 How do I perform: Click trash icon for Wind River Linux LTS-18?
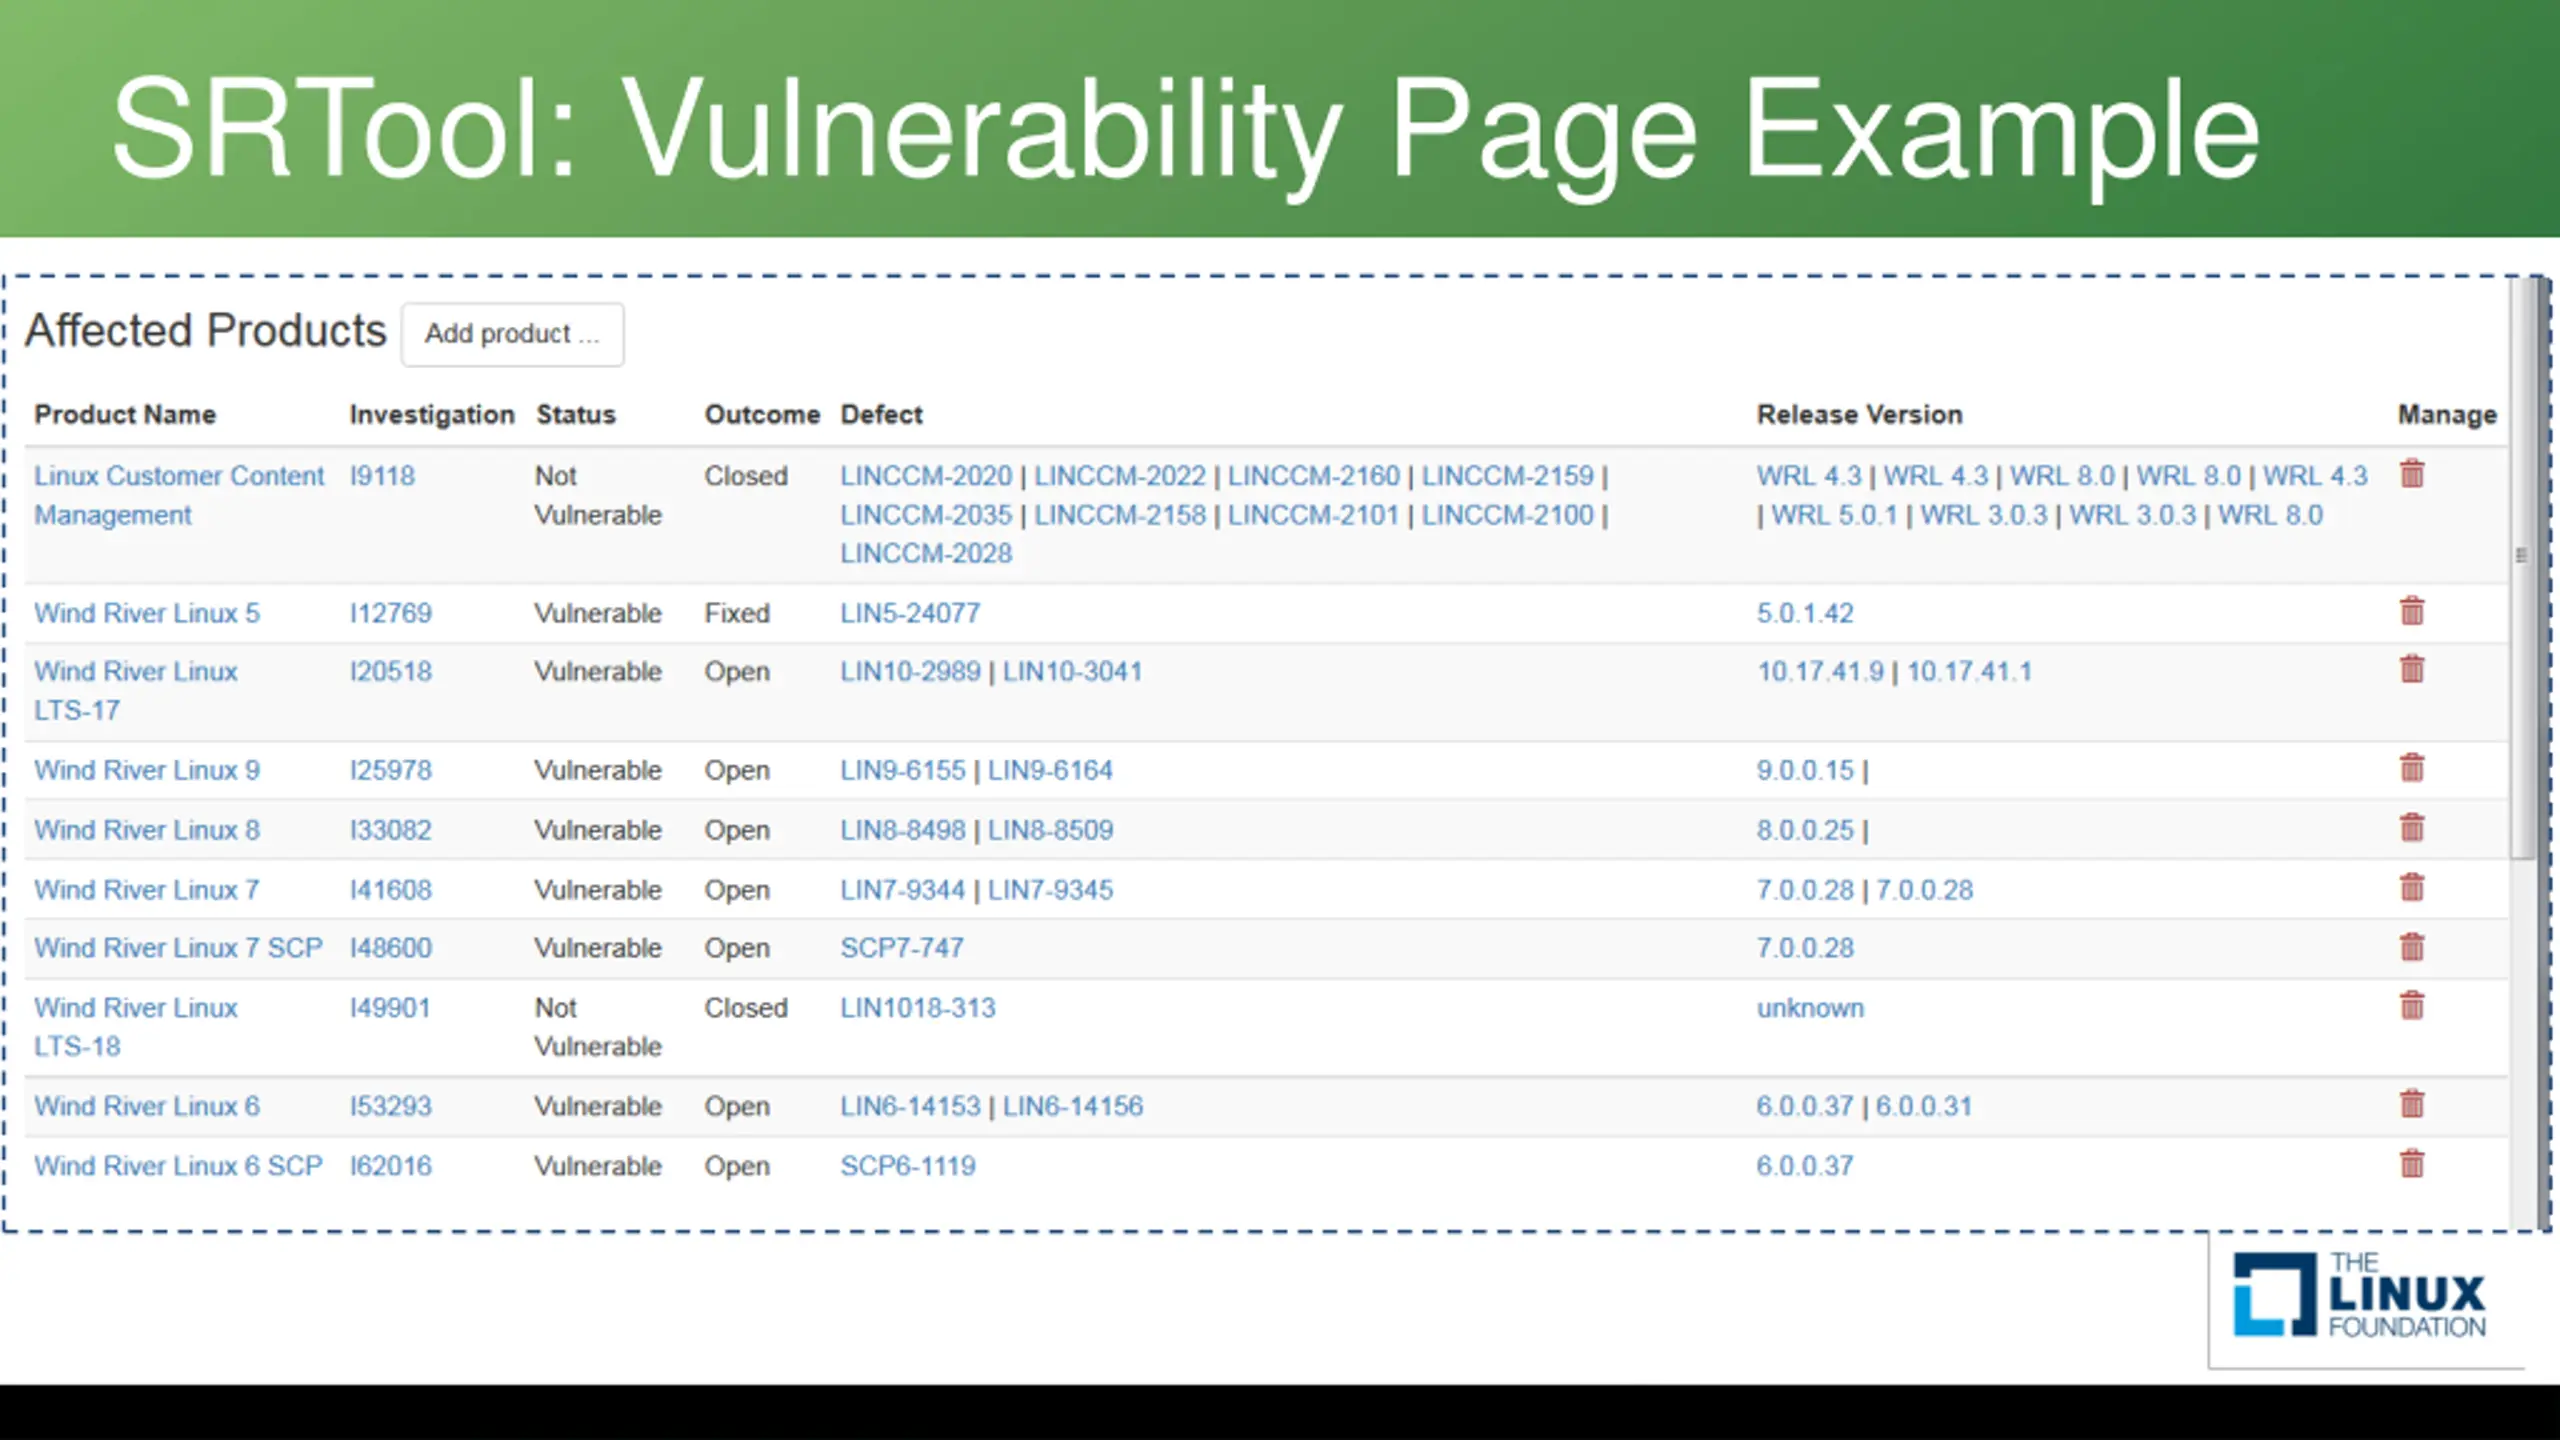[2412, 1006]
